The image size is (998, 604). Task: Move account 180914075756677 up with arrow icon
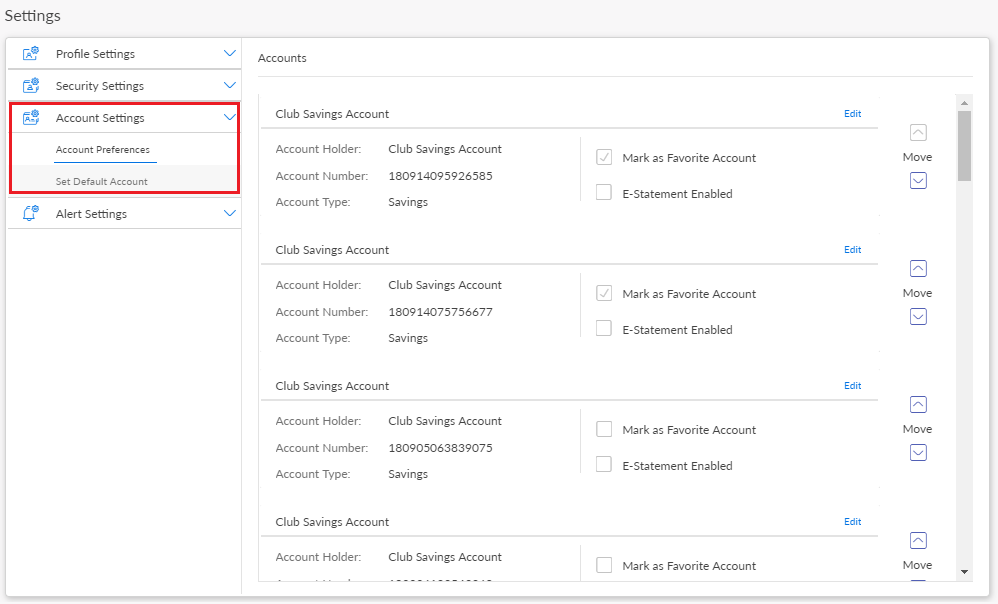tap(918, 269)
